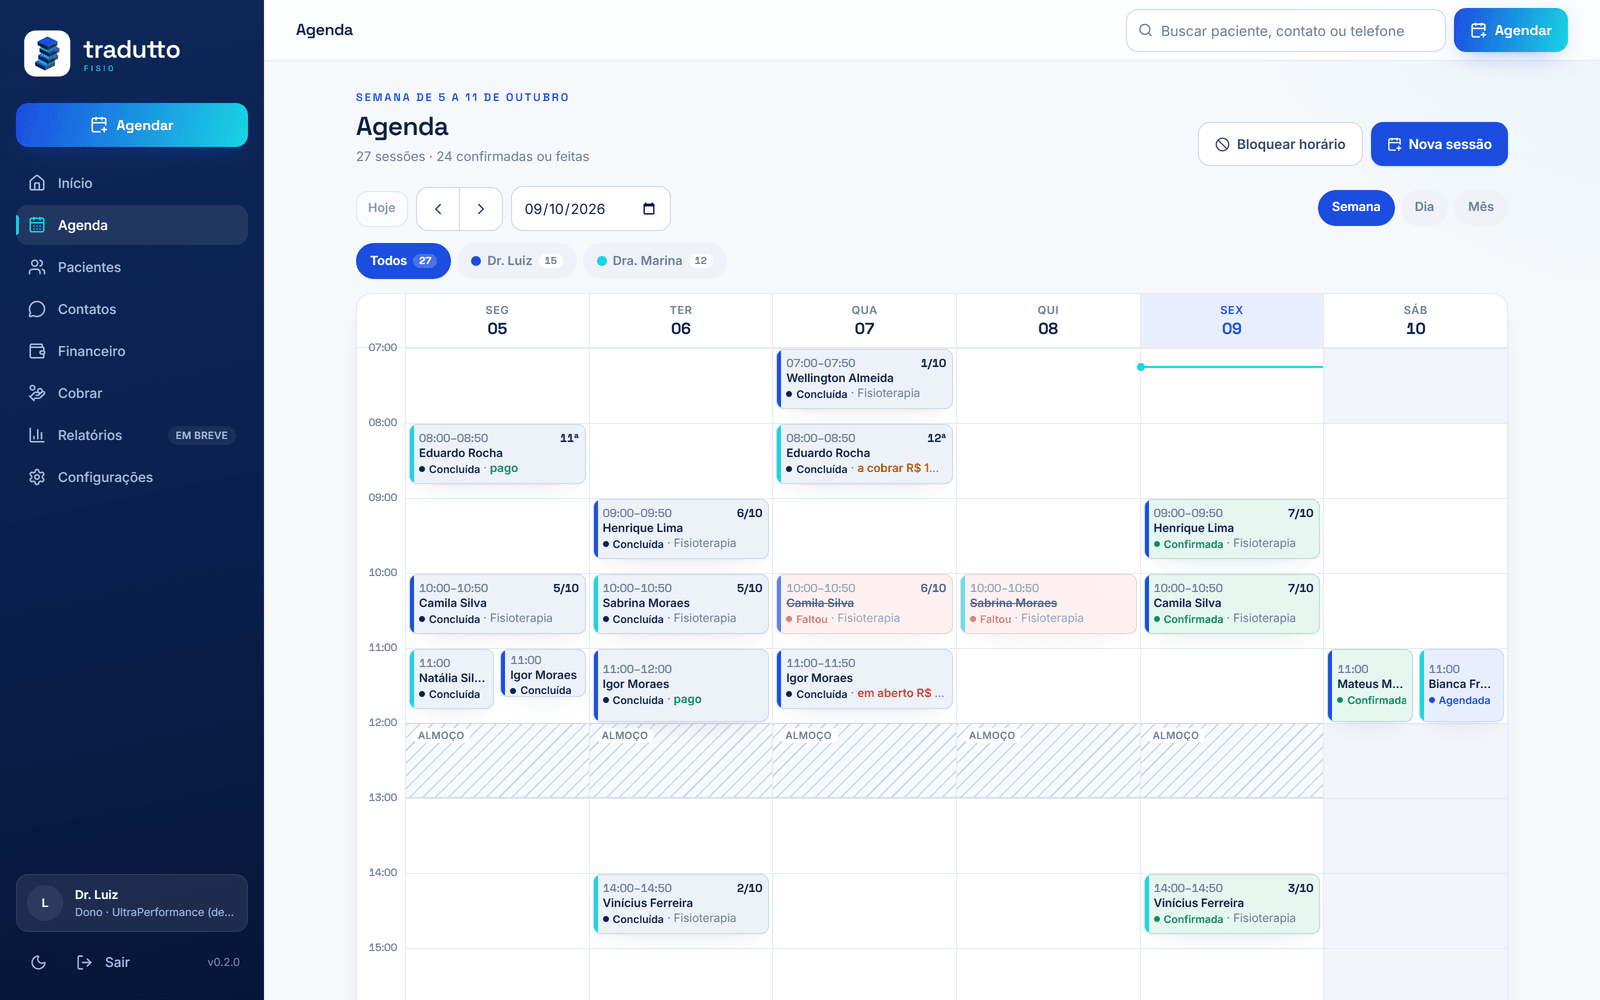
Task: Open Henrique Lima Confirmada session
Action: tap(1232, 529)
